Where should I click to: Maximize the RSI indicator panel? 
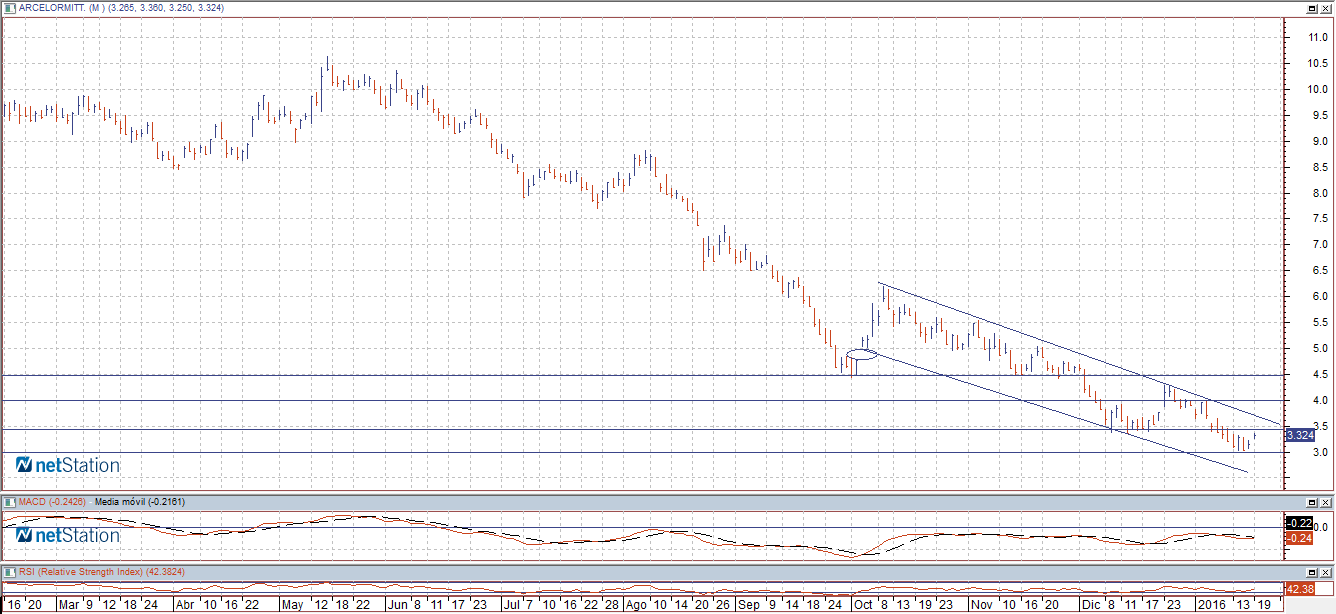1311,571
